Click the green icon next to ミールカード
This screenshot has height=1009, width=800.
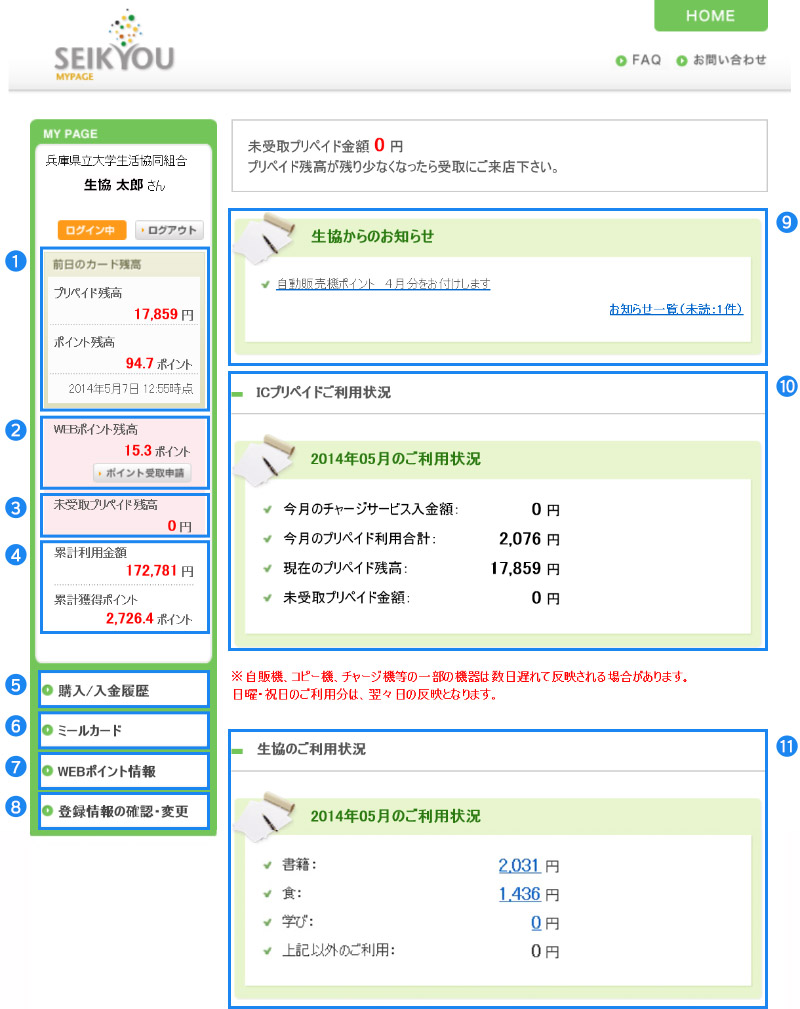coord(47,730)
